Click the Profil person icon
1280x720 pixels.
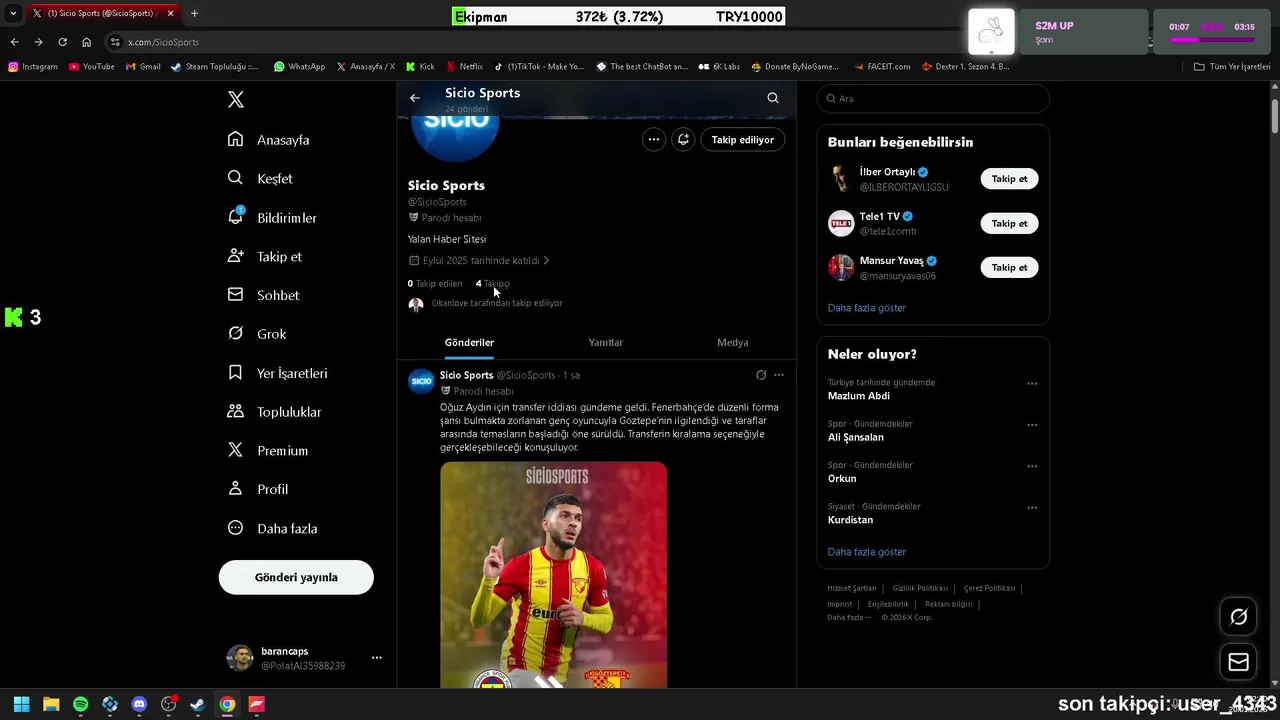(235, 489)
